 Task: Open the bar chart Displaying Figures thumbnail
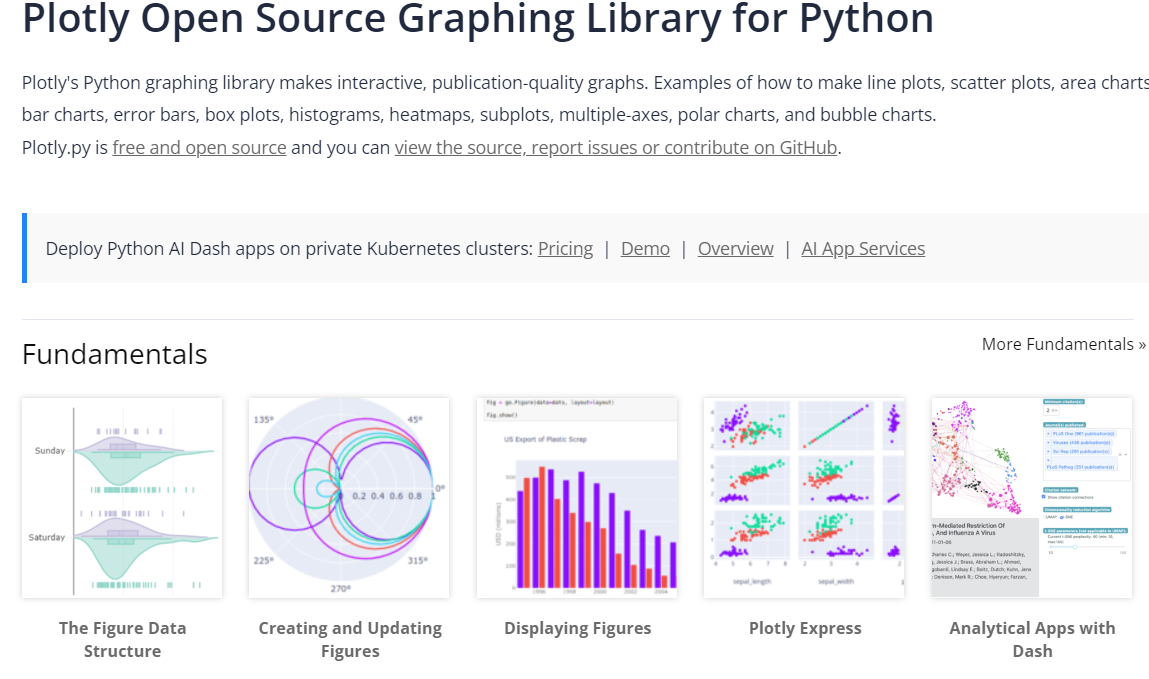577,498
